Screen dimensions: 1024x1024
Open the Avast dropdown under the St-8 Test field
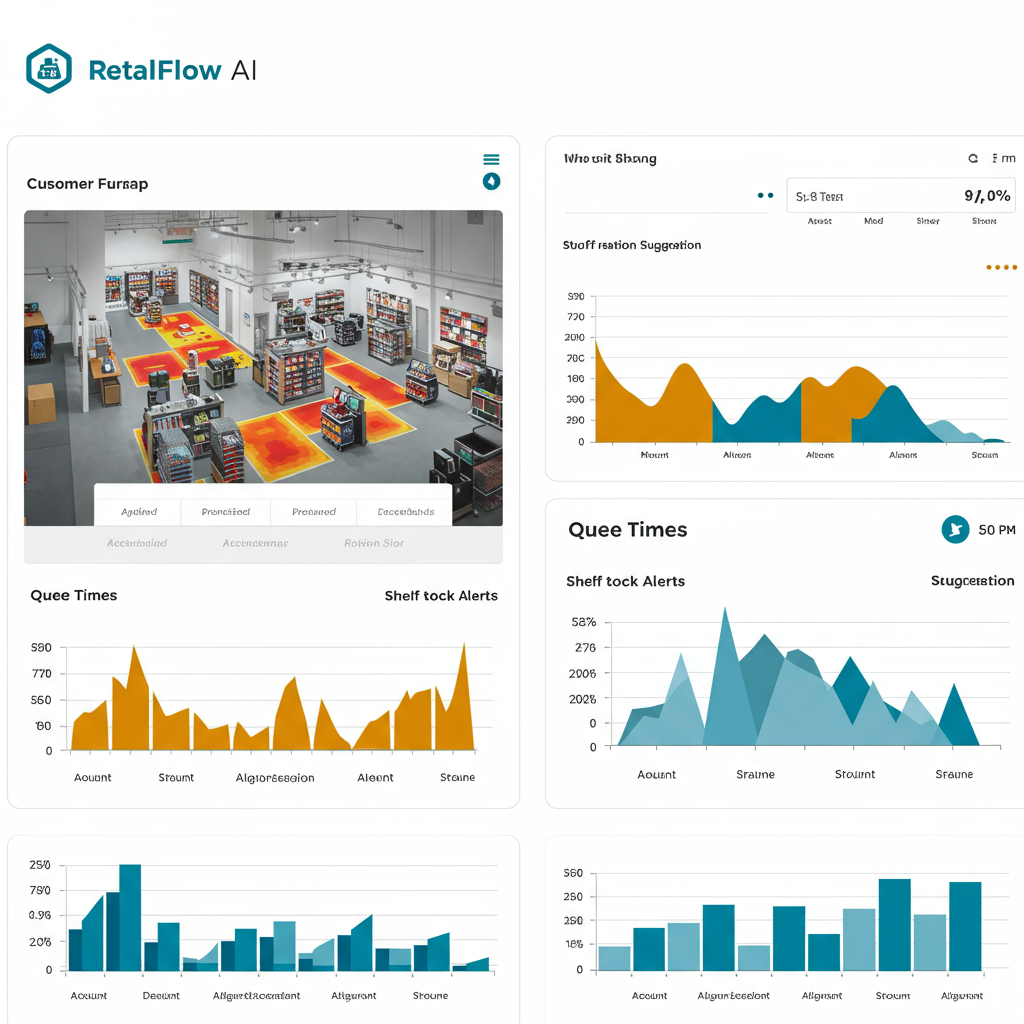(820, 220)
